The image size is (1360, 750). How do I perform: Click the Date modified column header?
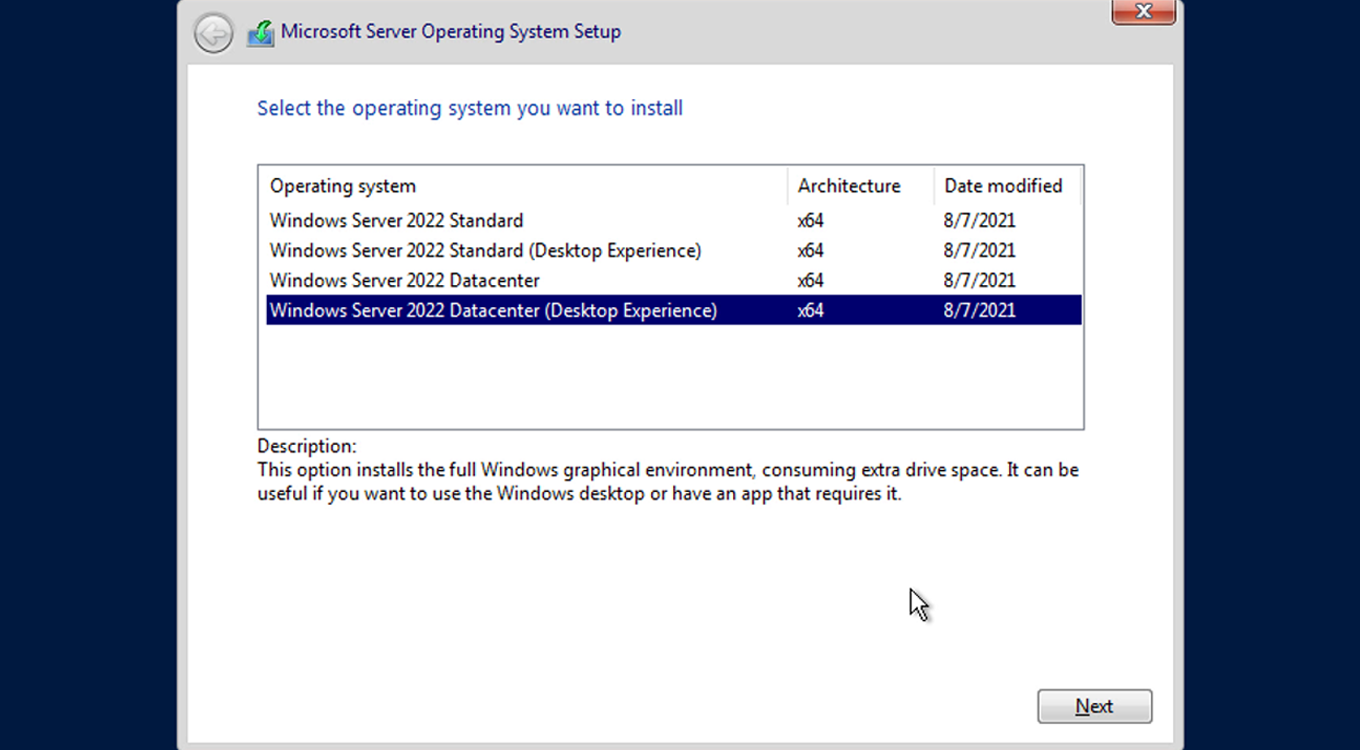coord(1007,186)
